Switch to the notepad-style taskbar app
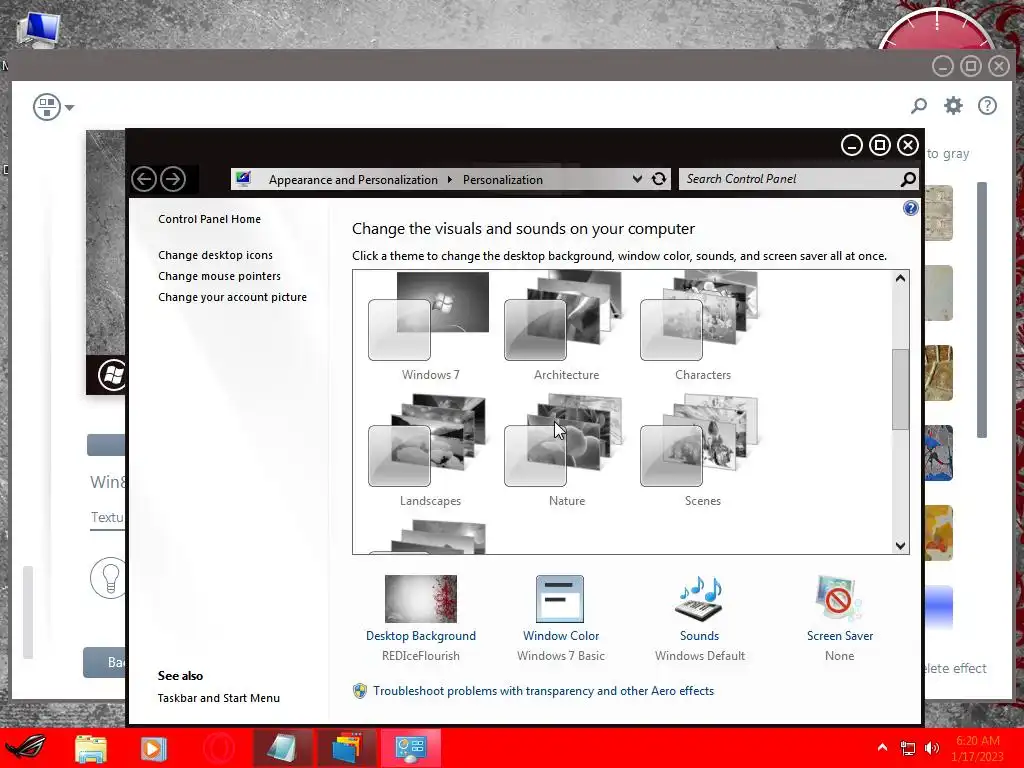 tap(283, 748)
